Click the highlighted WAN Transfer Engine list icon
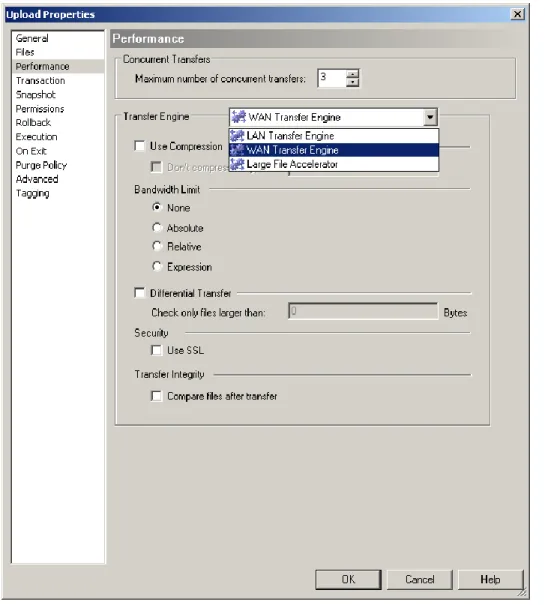545x605 pixels. (237, 150)
